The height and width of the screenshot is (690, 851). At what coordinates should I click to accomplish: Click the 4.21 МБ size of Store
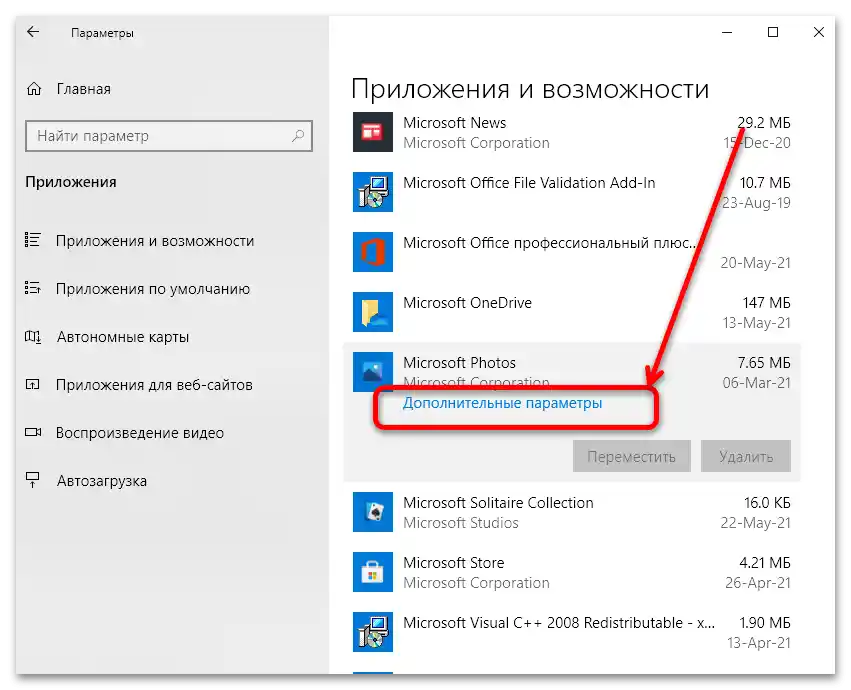click(765, 562)
